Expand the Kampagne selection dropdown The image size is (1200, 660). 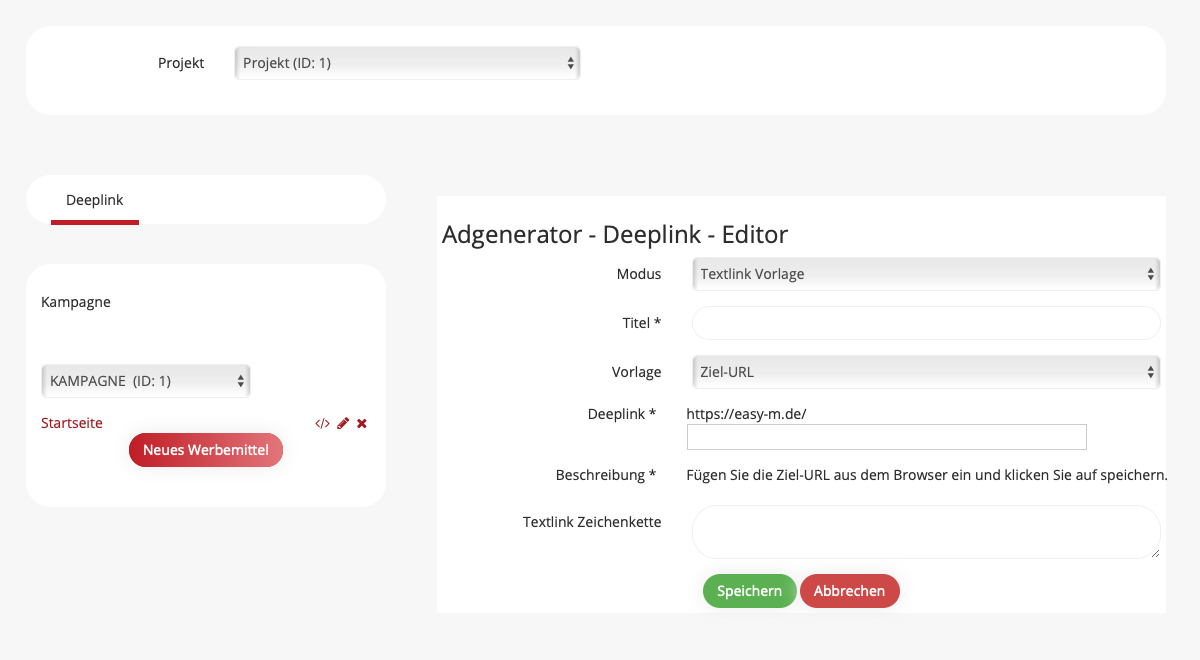click(146, 381)
